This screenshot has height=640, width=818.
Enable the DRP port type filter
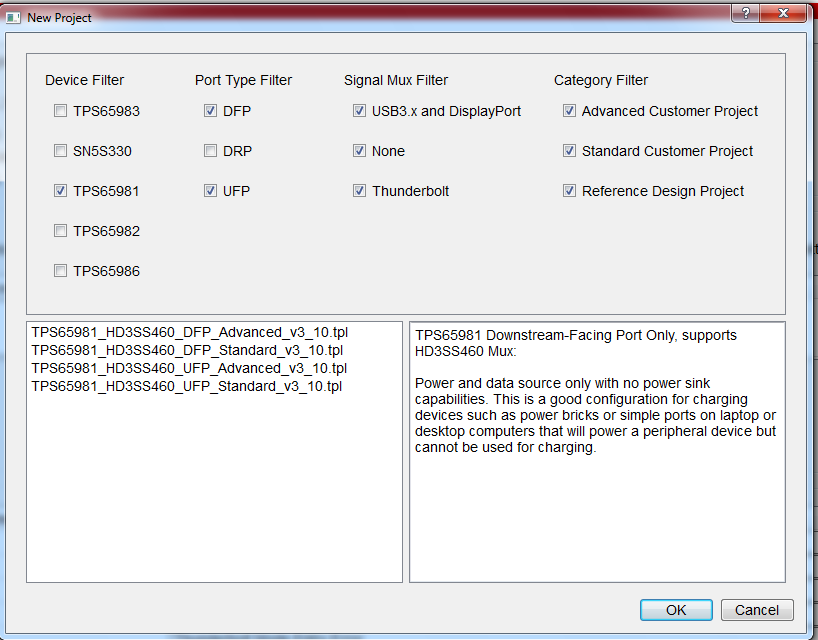[210, 151]
